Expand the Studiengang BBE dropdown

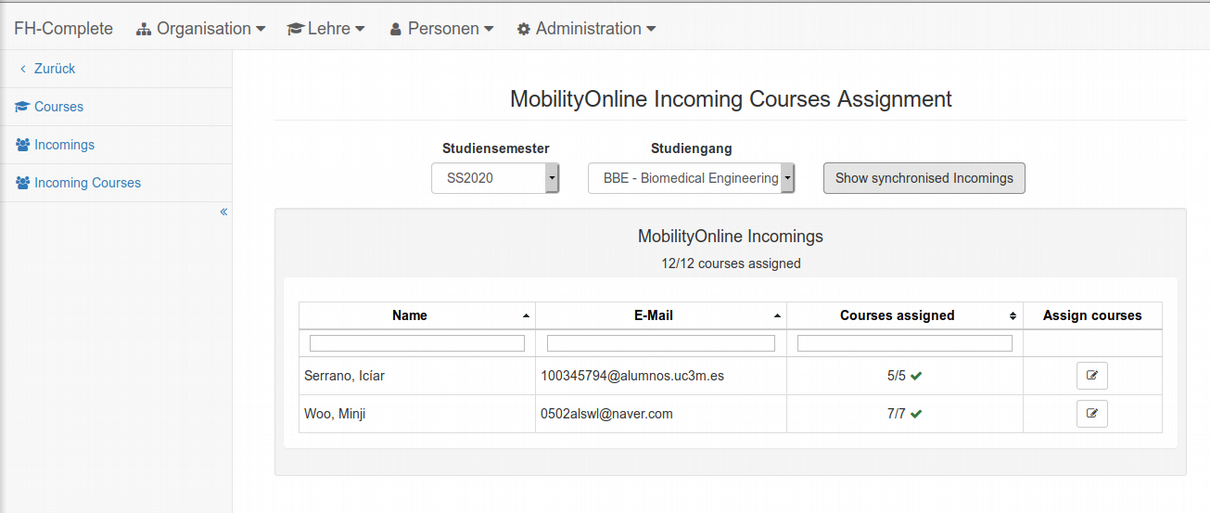691,178
